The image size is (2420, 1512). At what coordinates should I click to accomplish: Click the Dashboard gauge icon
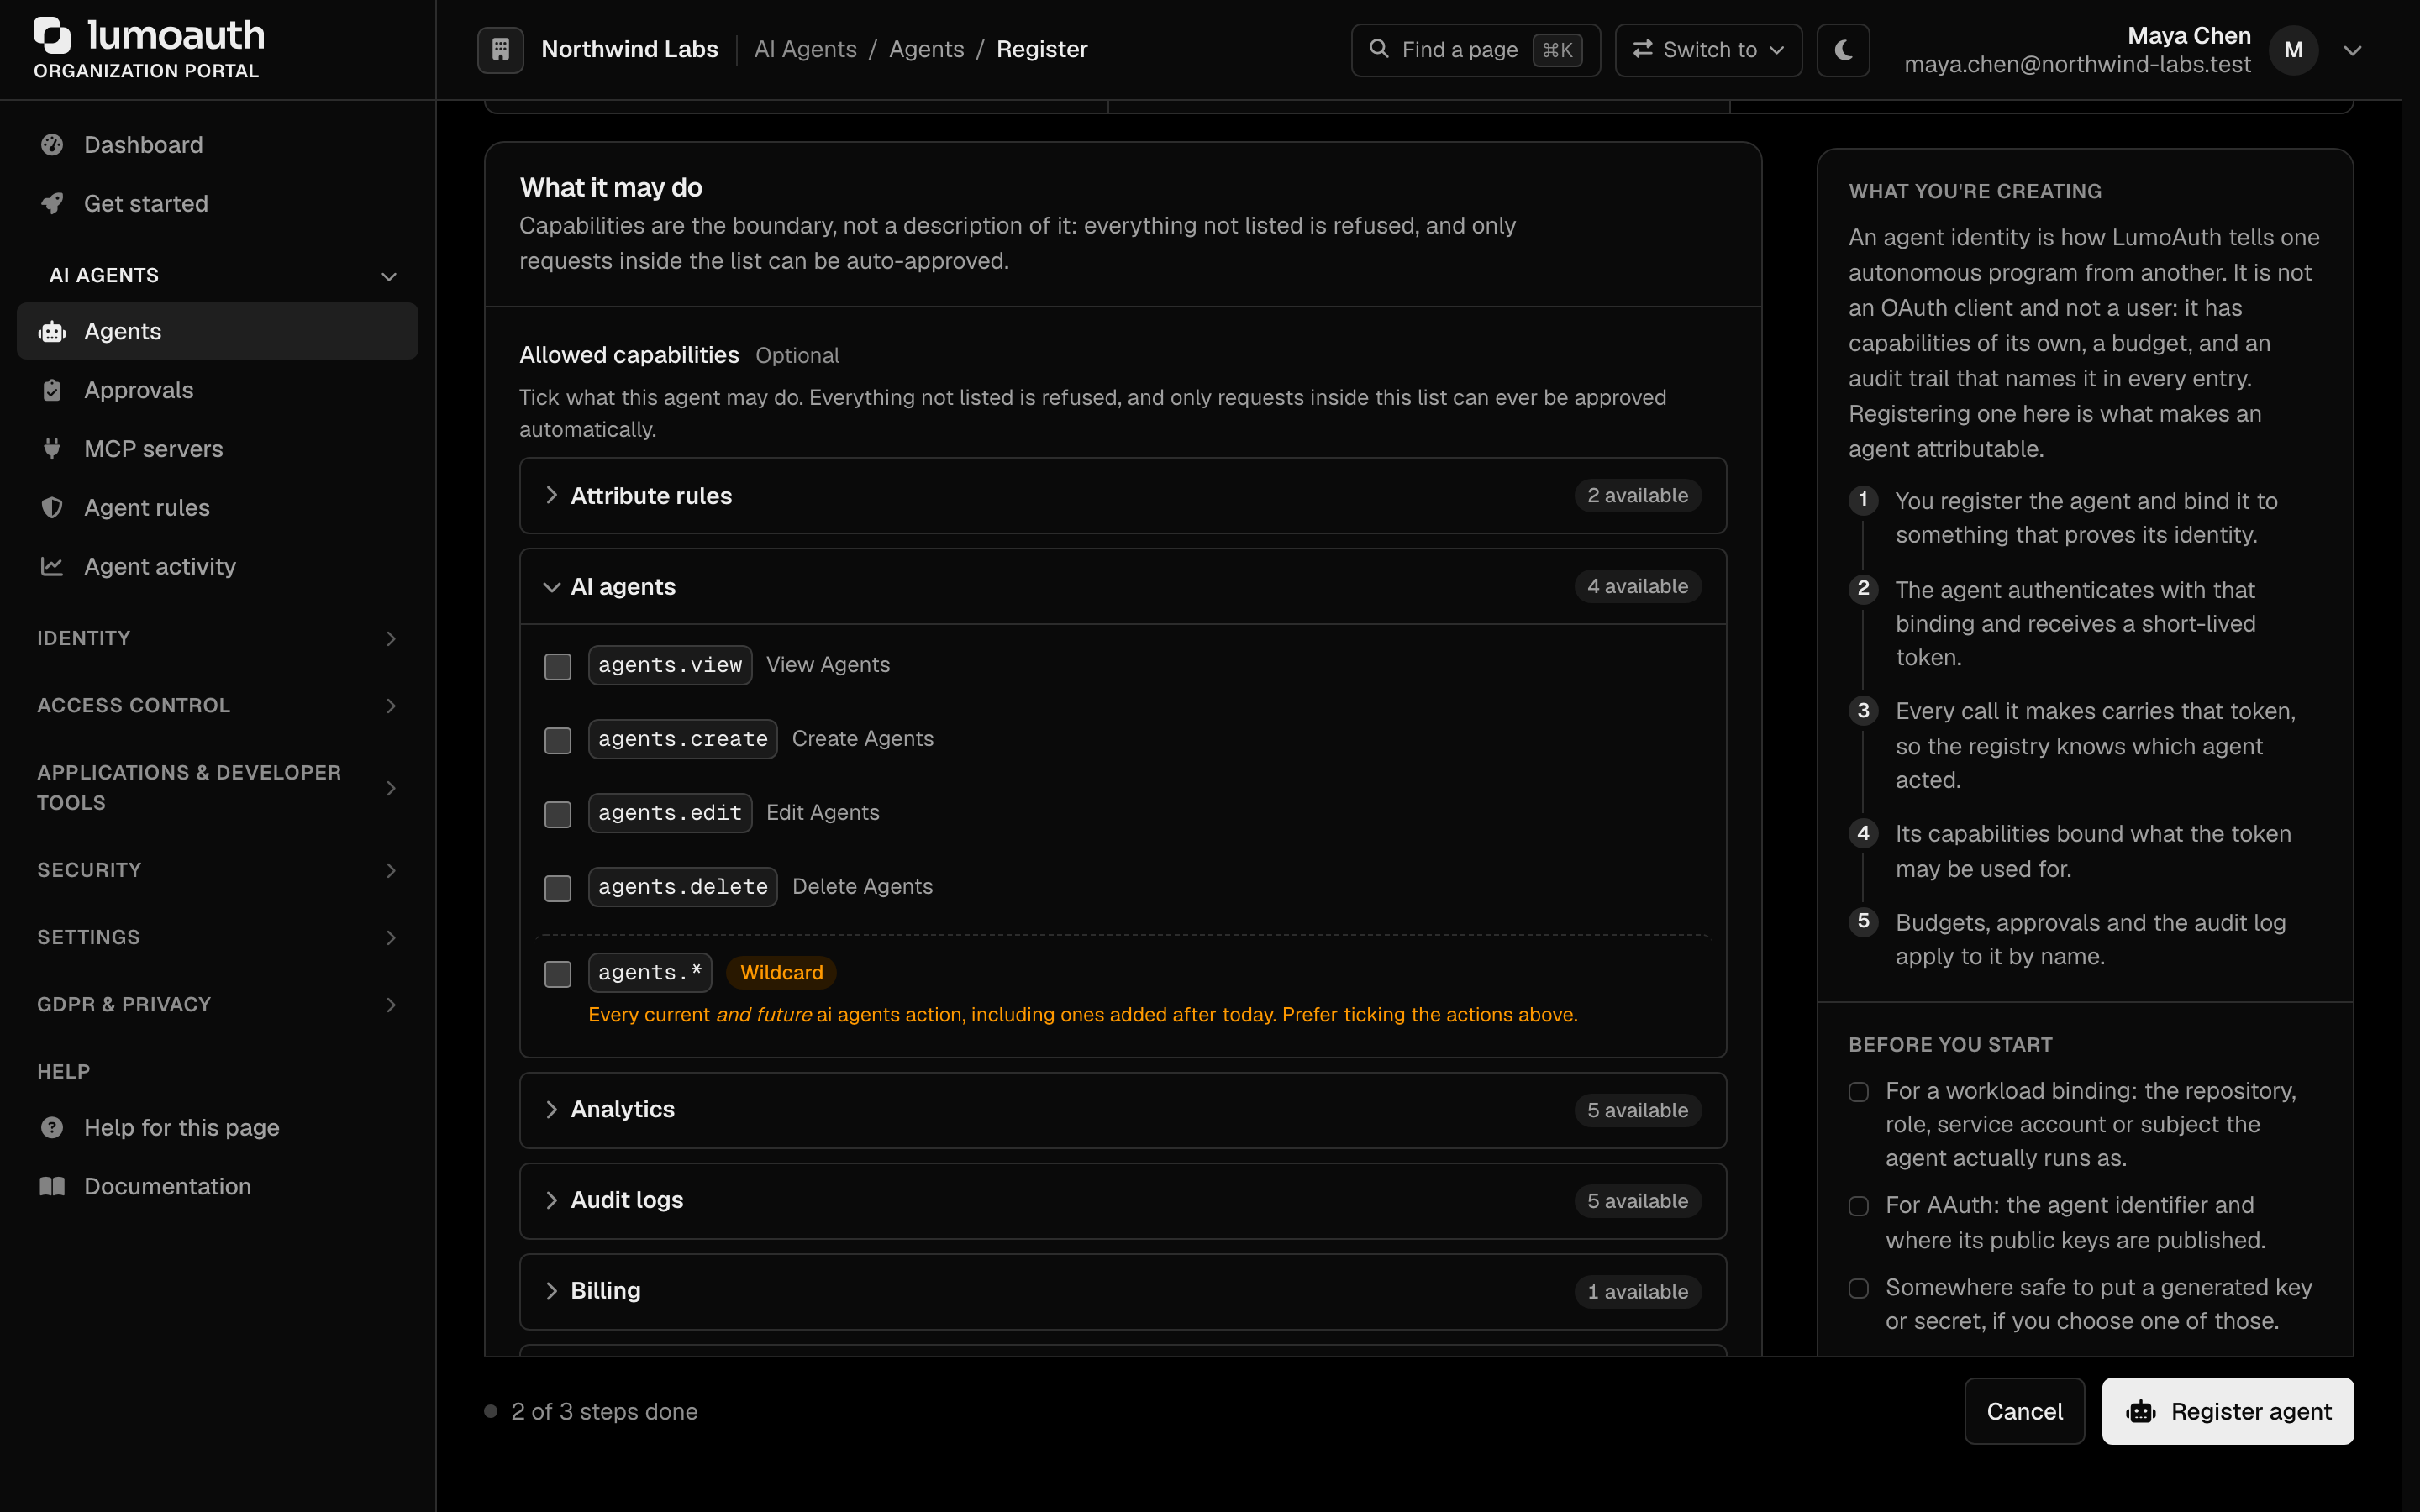coord(52,145)
